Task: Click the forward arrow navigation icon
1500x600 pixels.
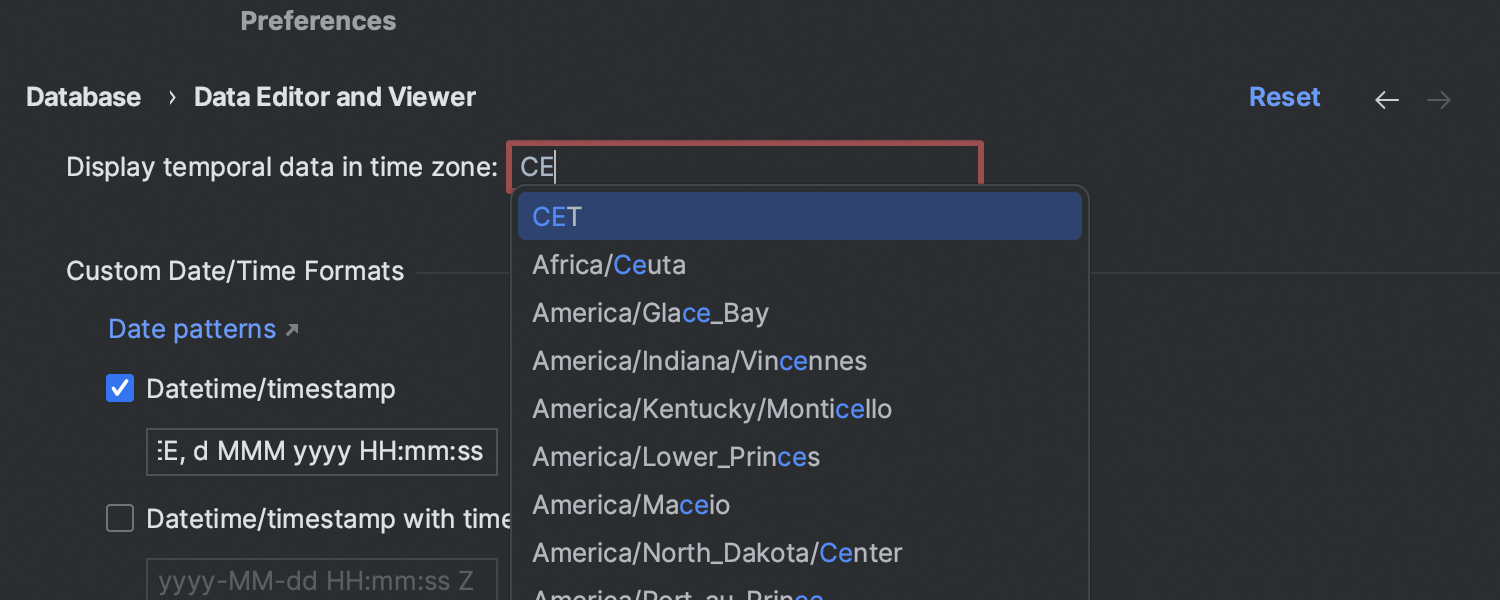Action: point(1439,99)
